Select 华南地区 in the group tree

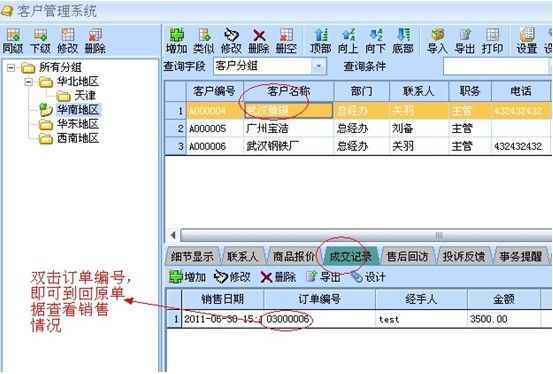point(78,110)
